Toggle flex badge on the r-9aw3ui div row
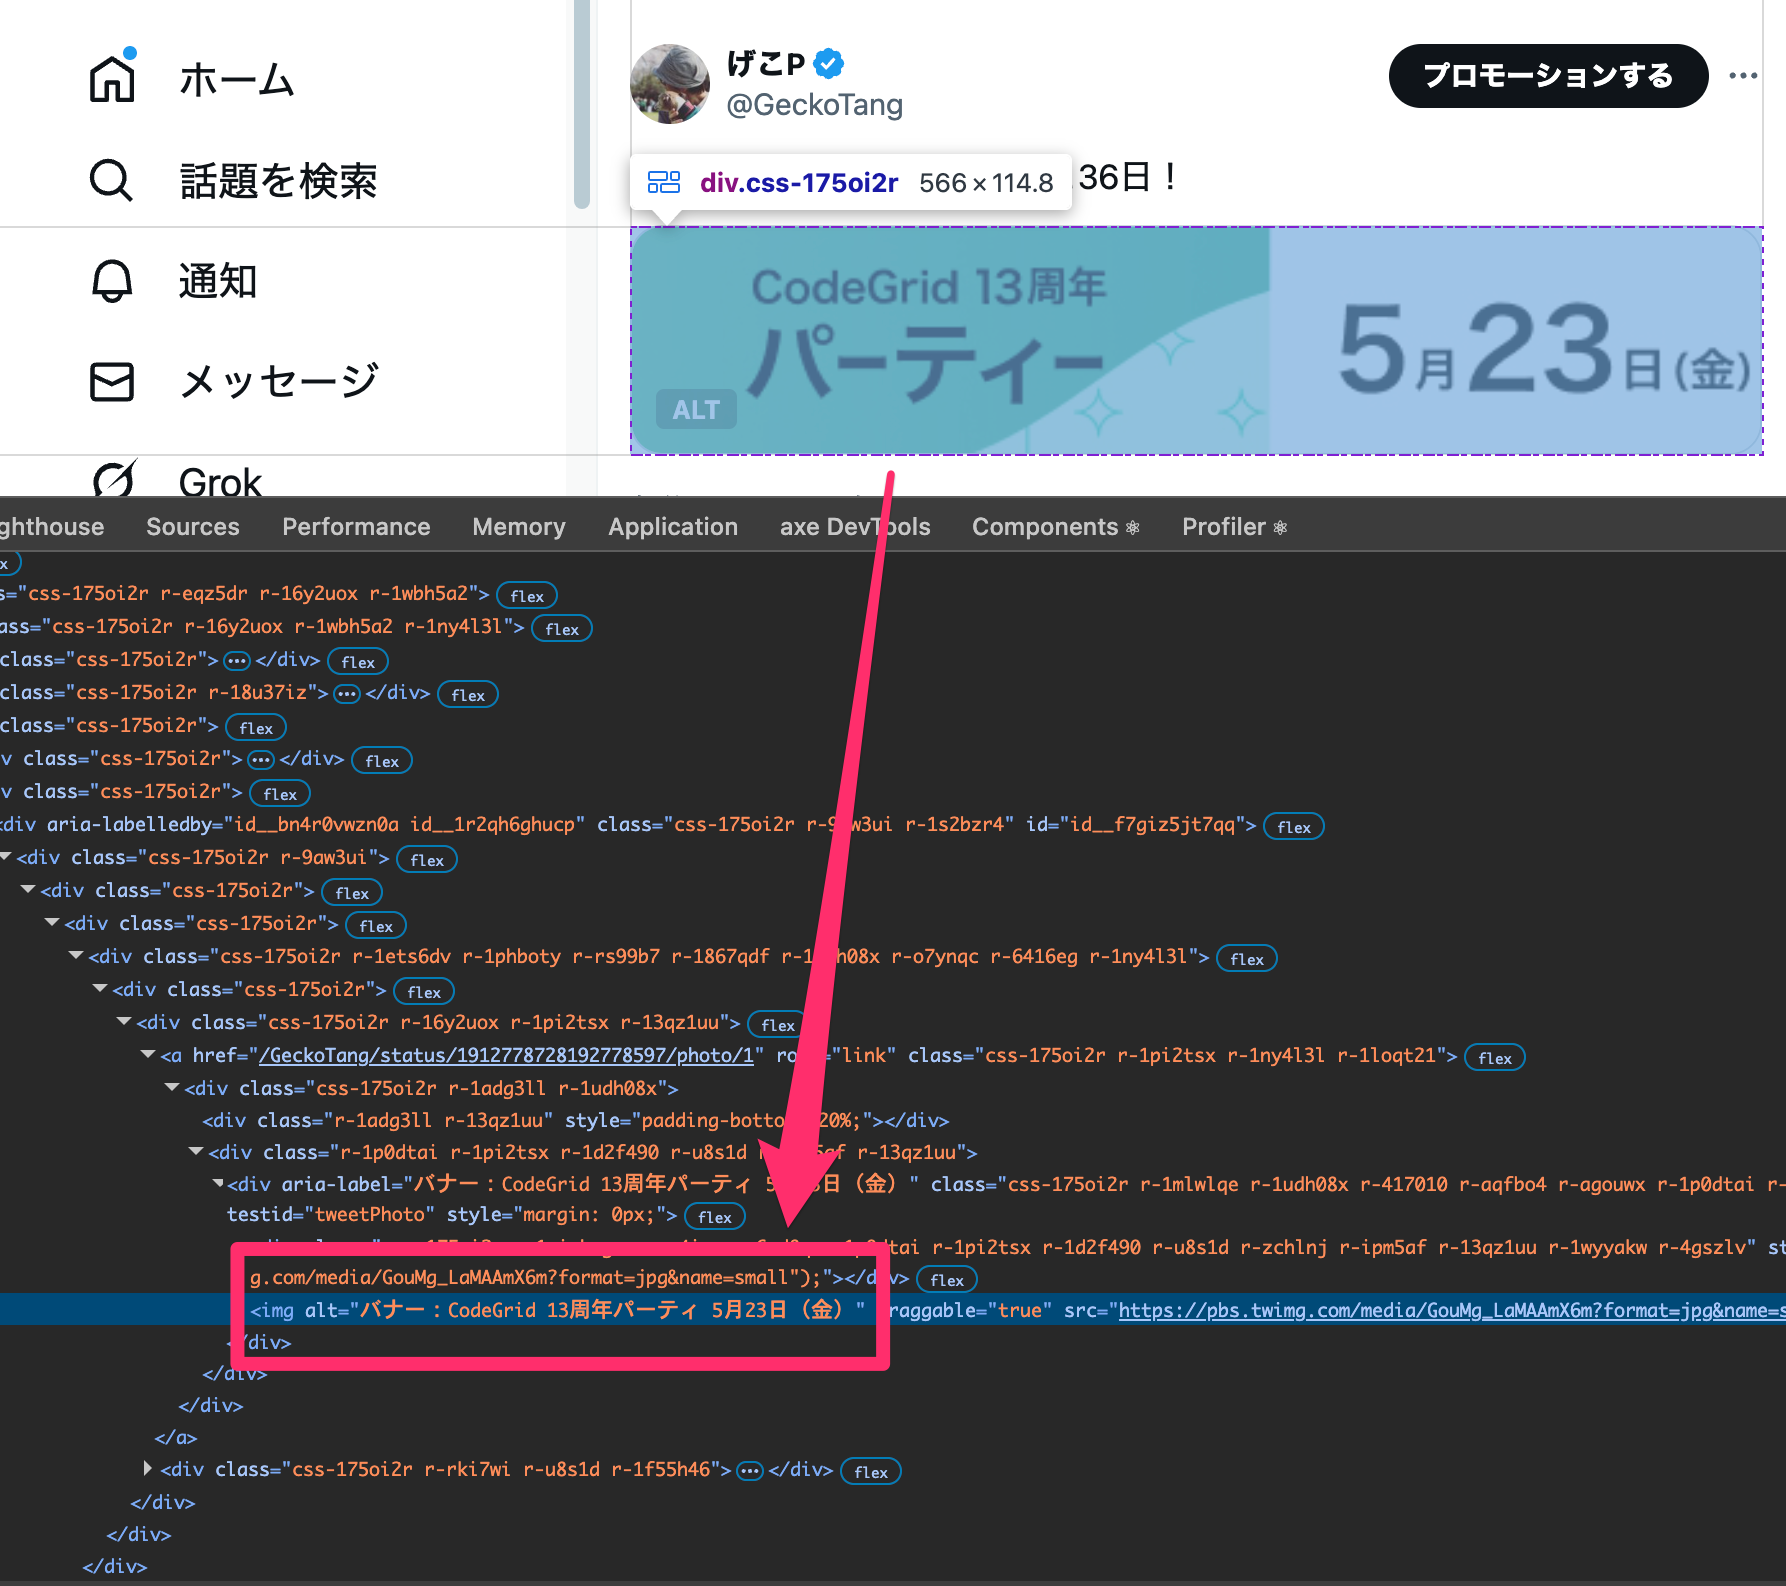This screenshot has height=1586, width=1786. pos(427,859)
